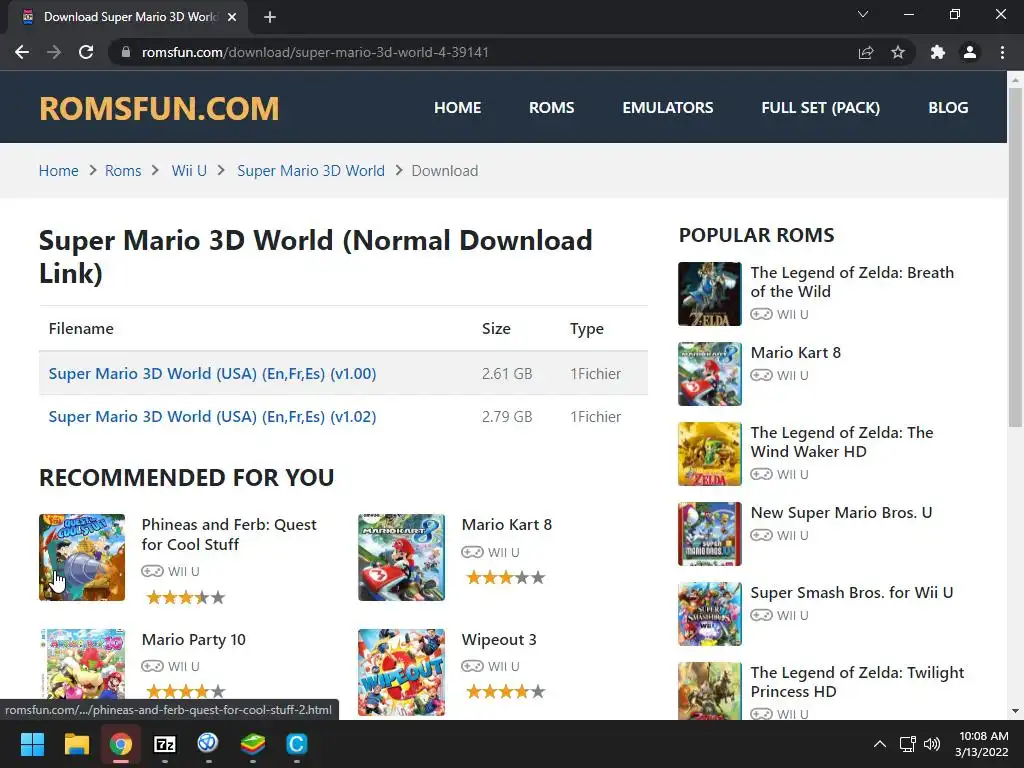Click the forward navigation arrow
The width and height of the screenshot is (1024, 768).
(54, 52)
